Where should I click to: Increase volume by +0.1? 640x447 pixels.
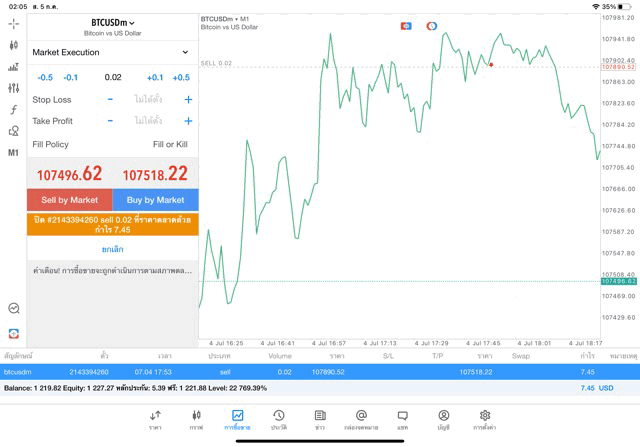pos(155,77)
